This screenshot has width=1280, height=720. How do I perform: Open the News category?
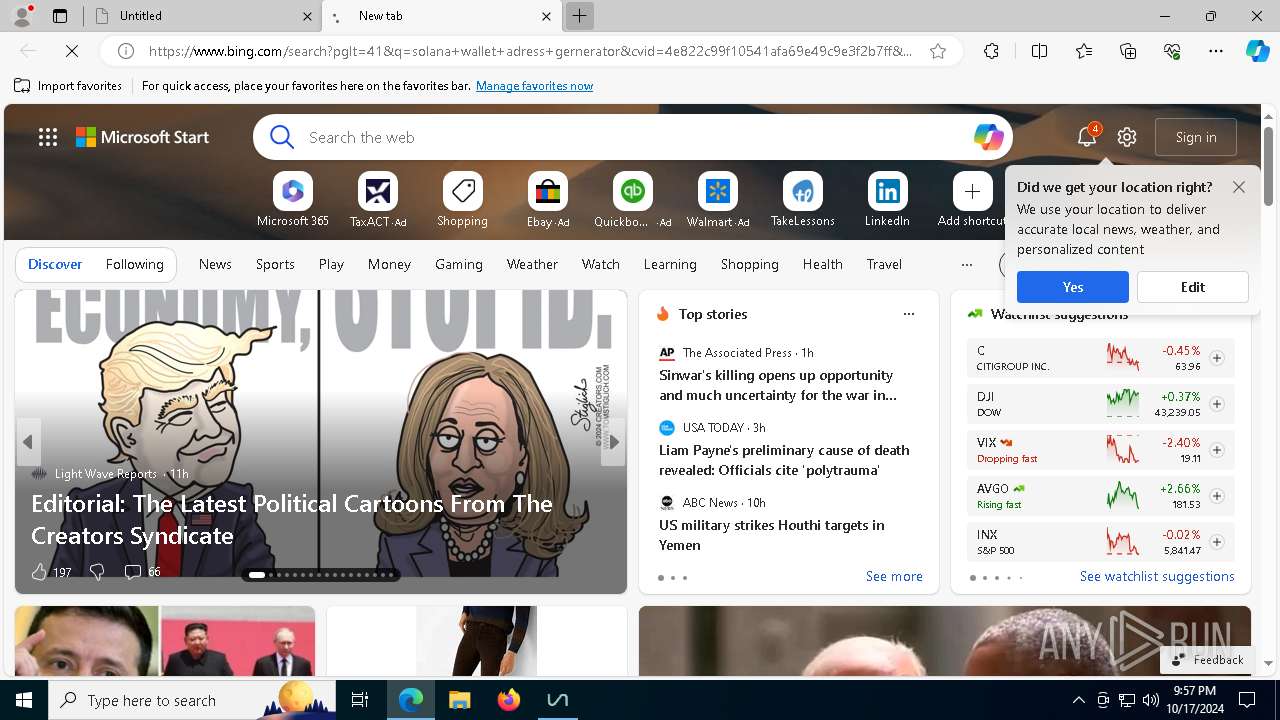(x=215, y=264)
